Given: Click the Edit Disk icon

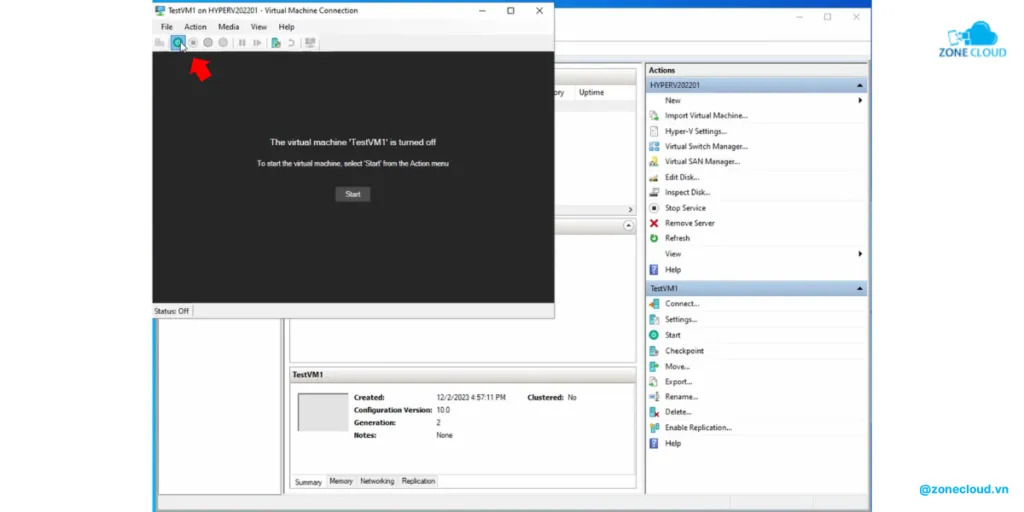Looking at the screenshot, I should pyautogui.click(x=654, y=177).
